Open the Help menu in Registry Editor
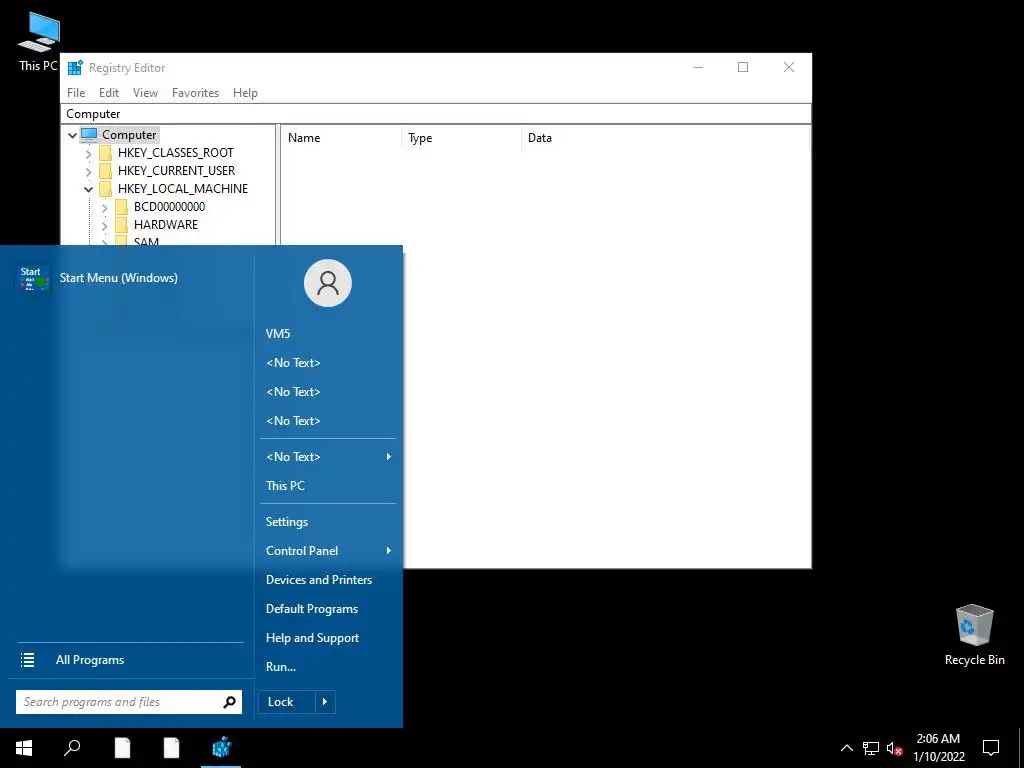This screenshot has height=768, width=1024. (x=245, y=93)
